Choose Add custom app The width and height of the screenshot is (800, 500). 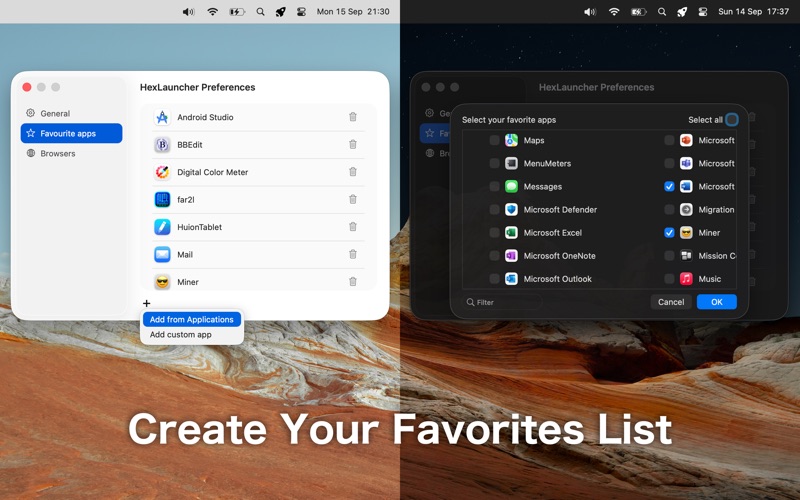click(192, 335)
